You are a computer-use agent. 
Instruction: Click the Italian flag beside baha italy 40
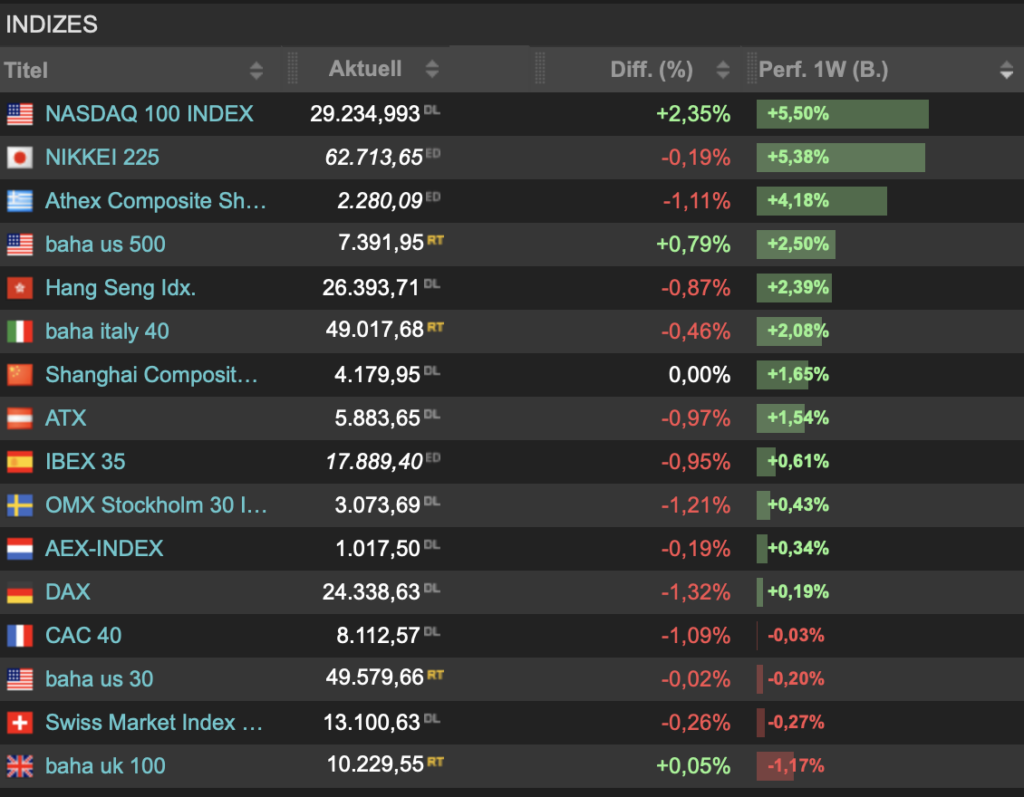tap(20, 332)
